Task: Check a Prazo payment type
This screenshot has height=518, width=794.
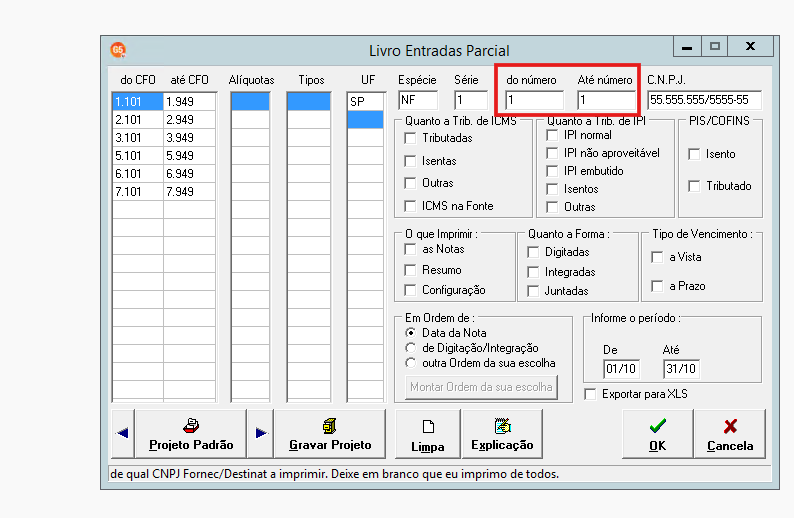Action: 657,287
